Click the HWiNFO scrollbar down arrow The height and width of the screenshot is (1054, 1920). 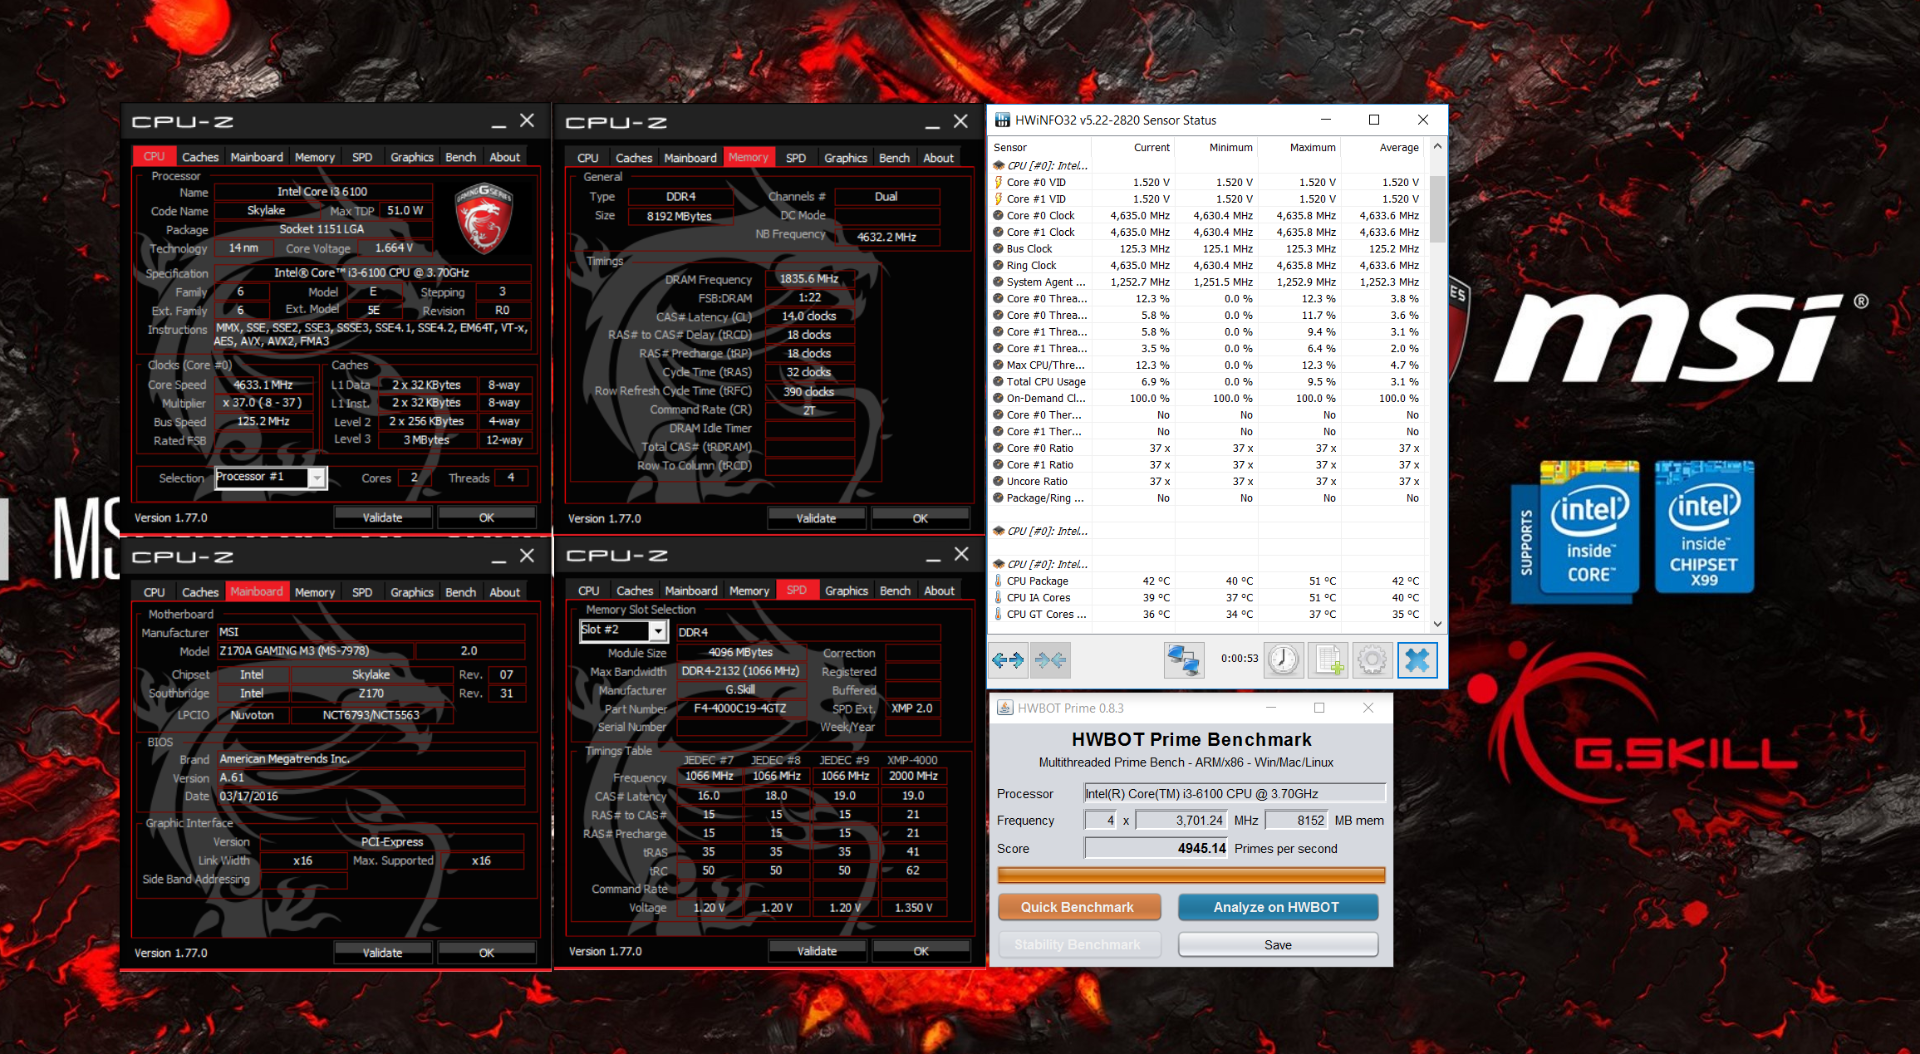point(1438,624)
